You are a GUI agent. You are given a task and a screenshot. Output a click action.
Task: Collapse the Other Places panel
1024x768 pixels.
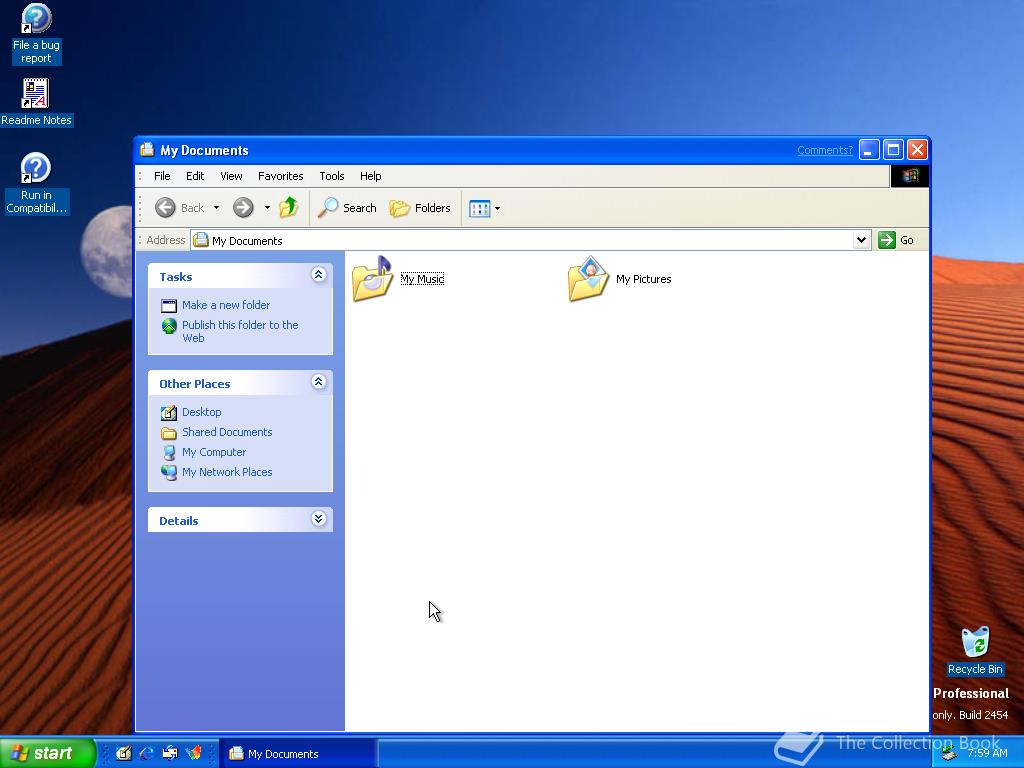319,382
